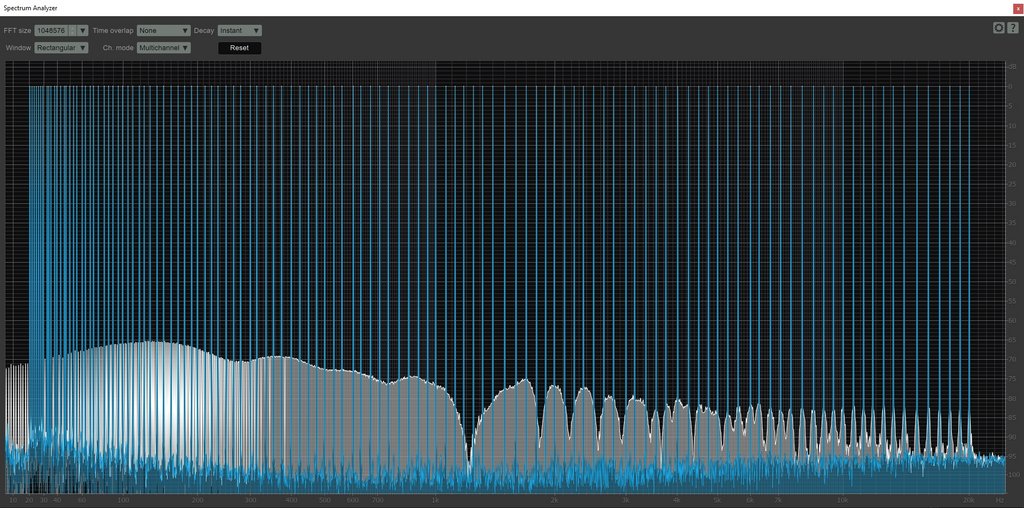Click the 2k frequency axis label
1024x508 pixels.
click(x=554, y=500)
